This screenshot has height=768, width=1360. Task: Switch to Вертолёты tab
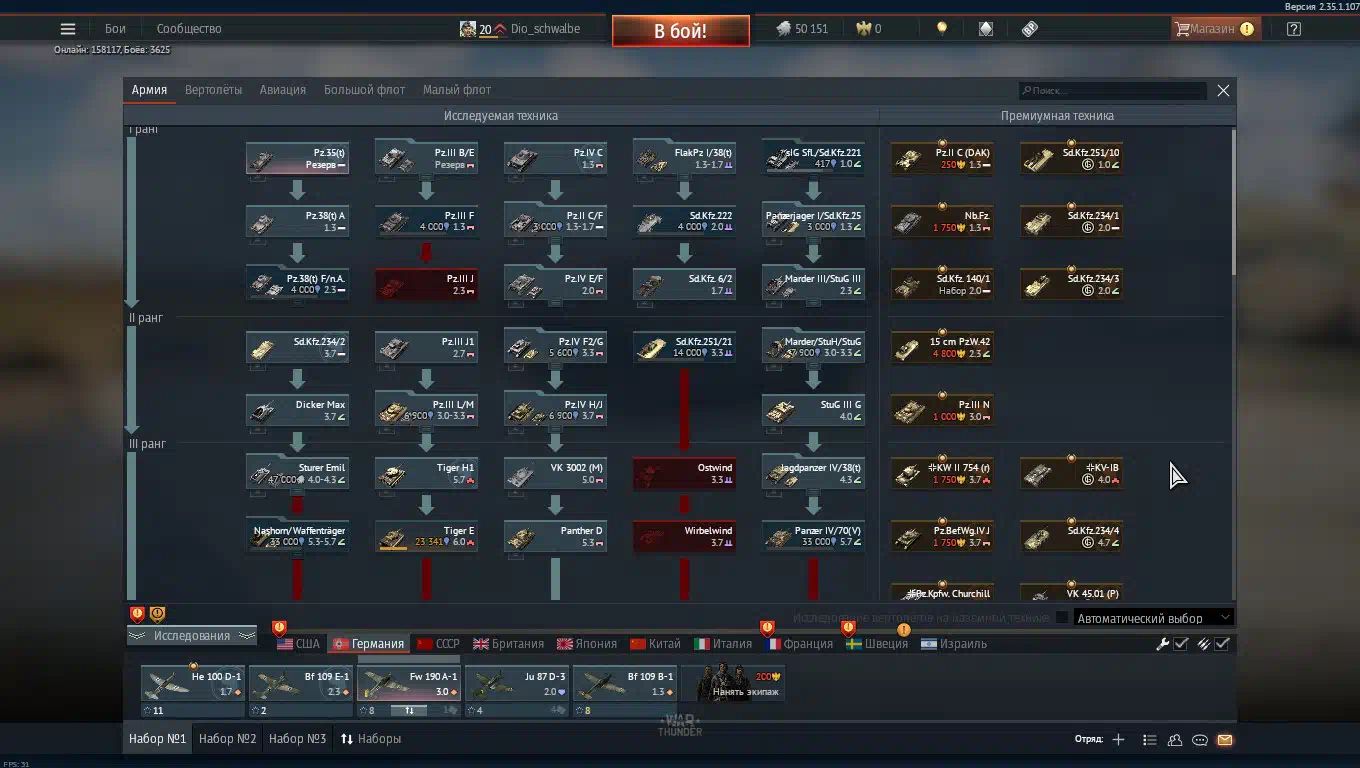pos(213,90)
